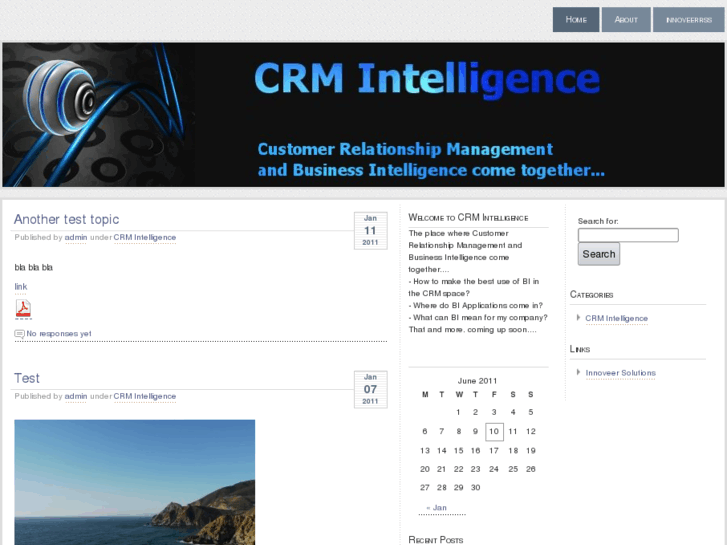Open 'No responses yet' comments link
The image size is (727, 545).
(x=58, y=334)
